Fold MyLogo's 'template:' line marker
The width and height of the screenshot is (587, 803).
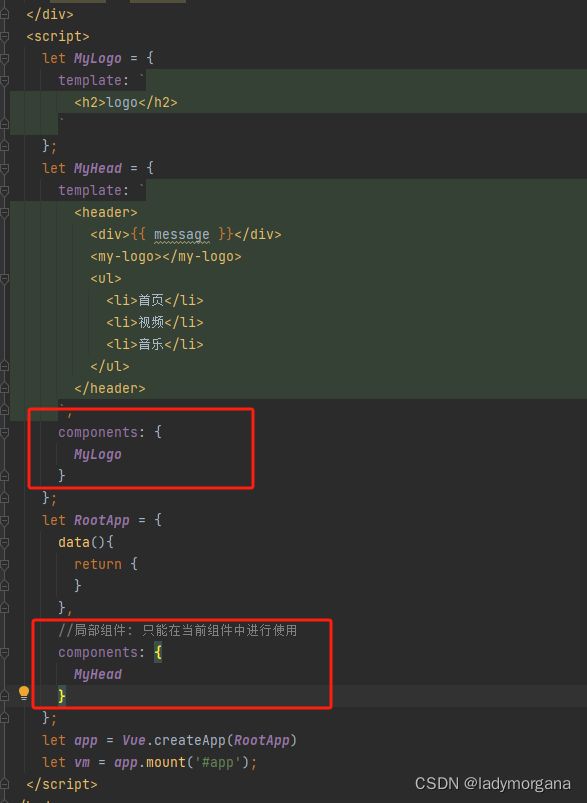pos(5,81)
